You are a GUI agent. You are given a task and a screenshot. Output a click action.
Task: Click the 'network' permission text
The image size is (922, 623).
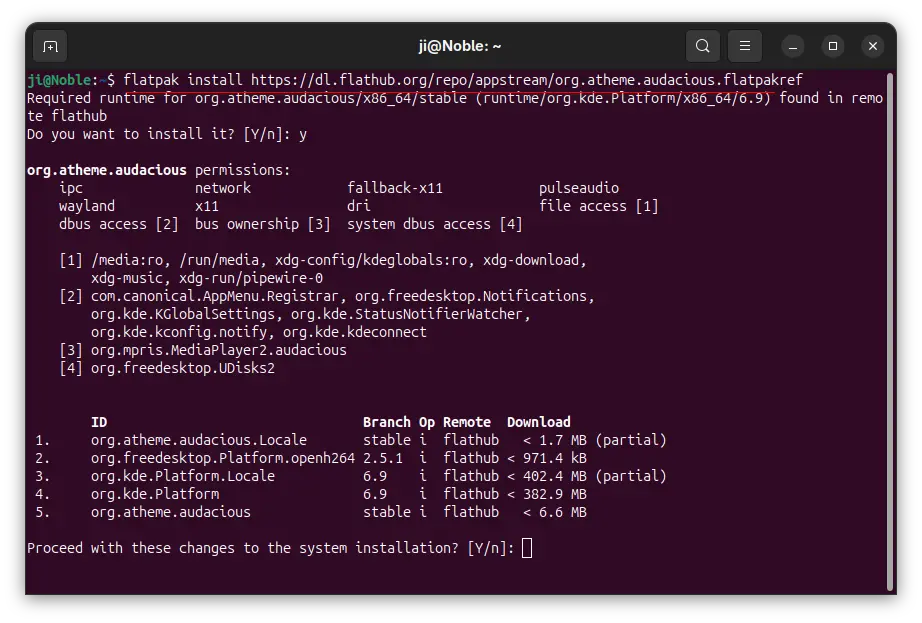223,189
